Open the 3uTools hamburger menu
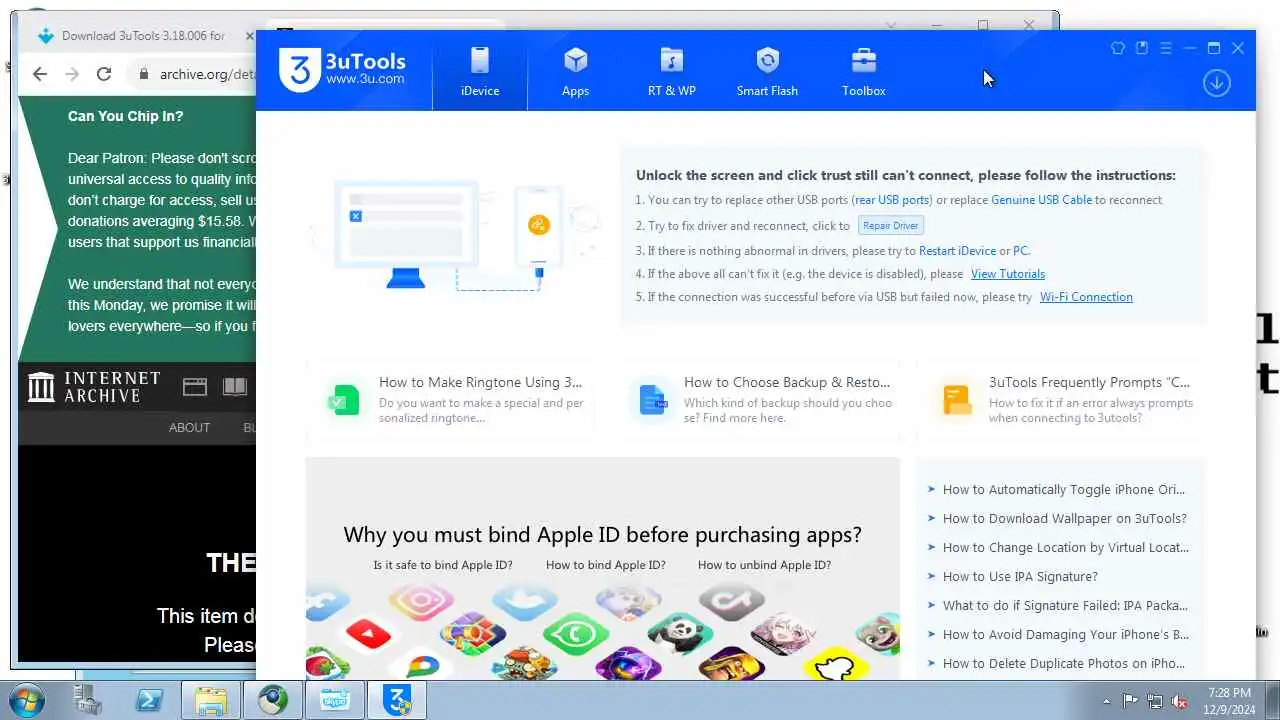Viewport: 1280px width, 720px height. click(1166, 48)
